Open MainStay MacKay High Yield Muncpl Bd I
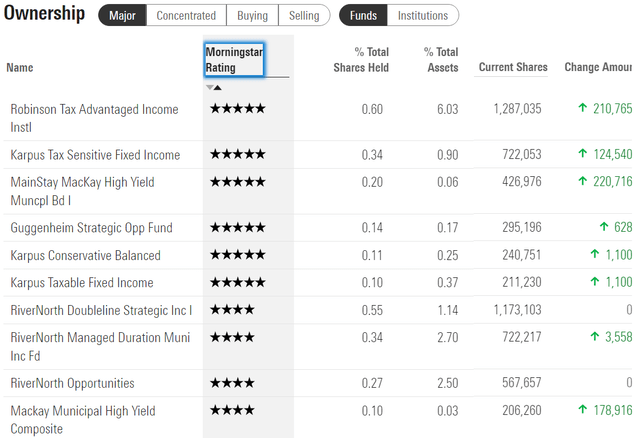640x438 pixels. [82, 191]
